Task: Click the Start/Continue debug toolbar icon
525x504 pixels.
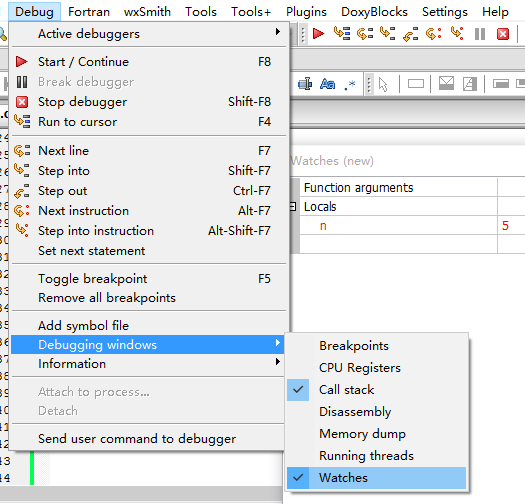Action: click(x=318, y=33)
